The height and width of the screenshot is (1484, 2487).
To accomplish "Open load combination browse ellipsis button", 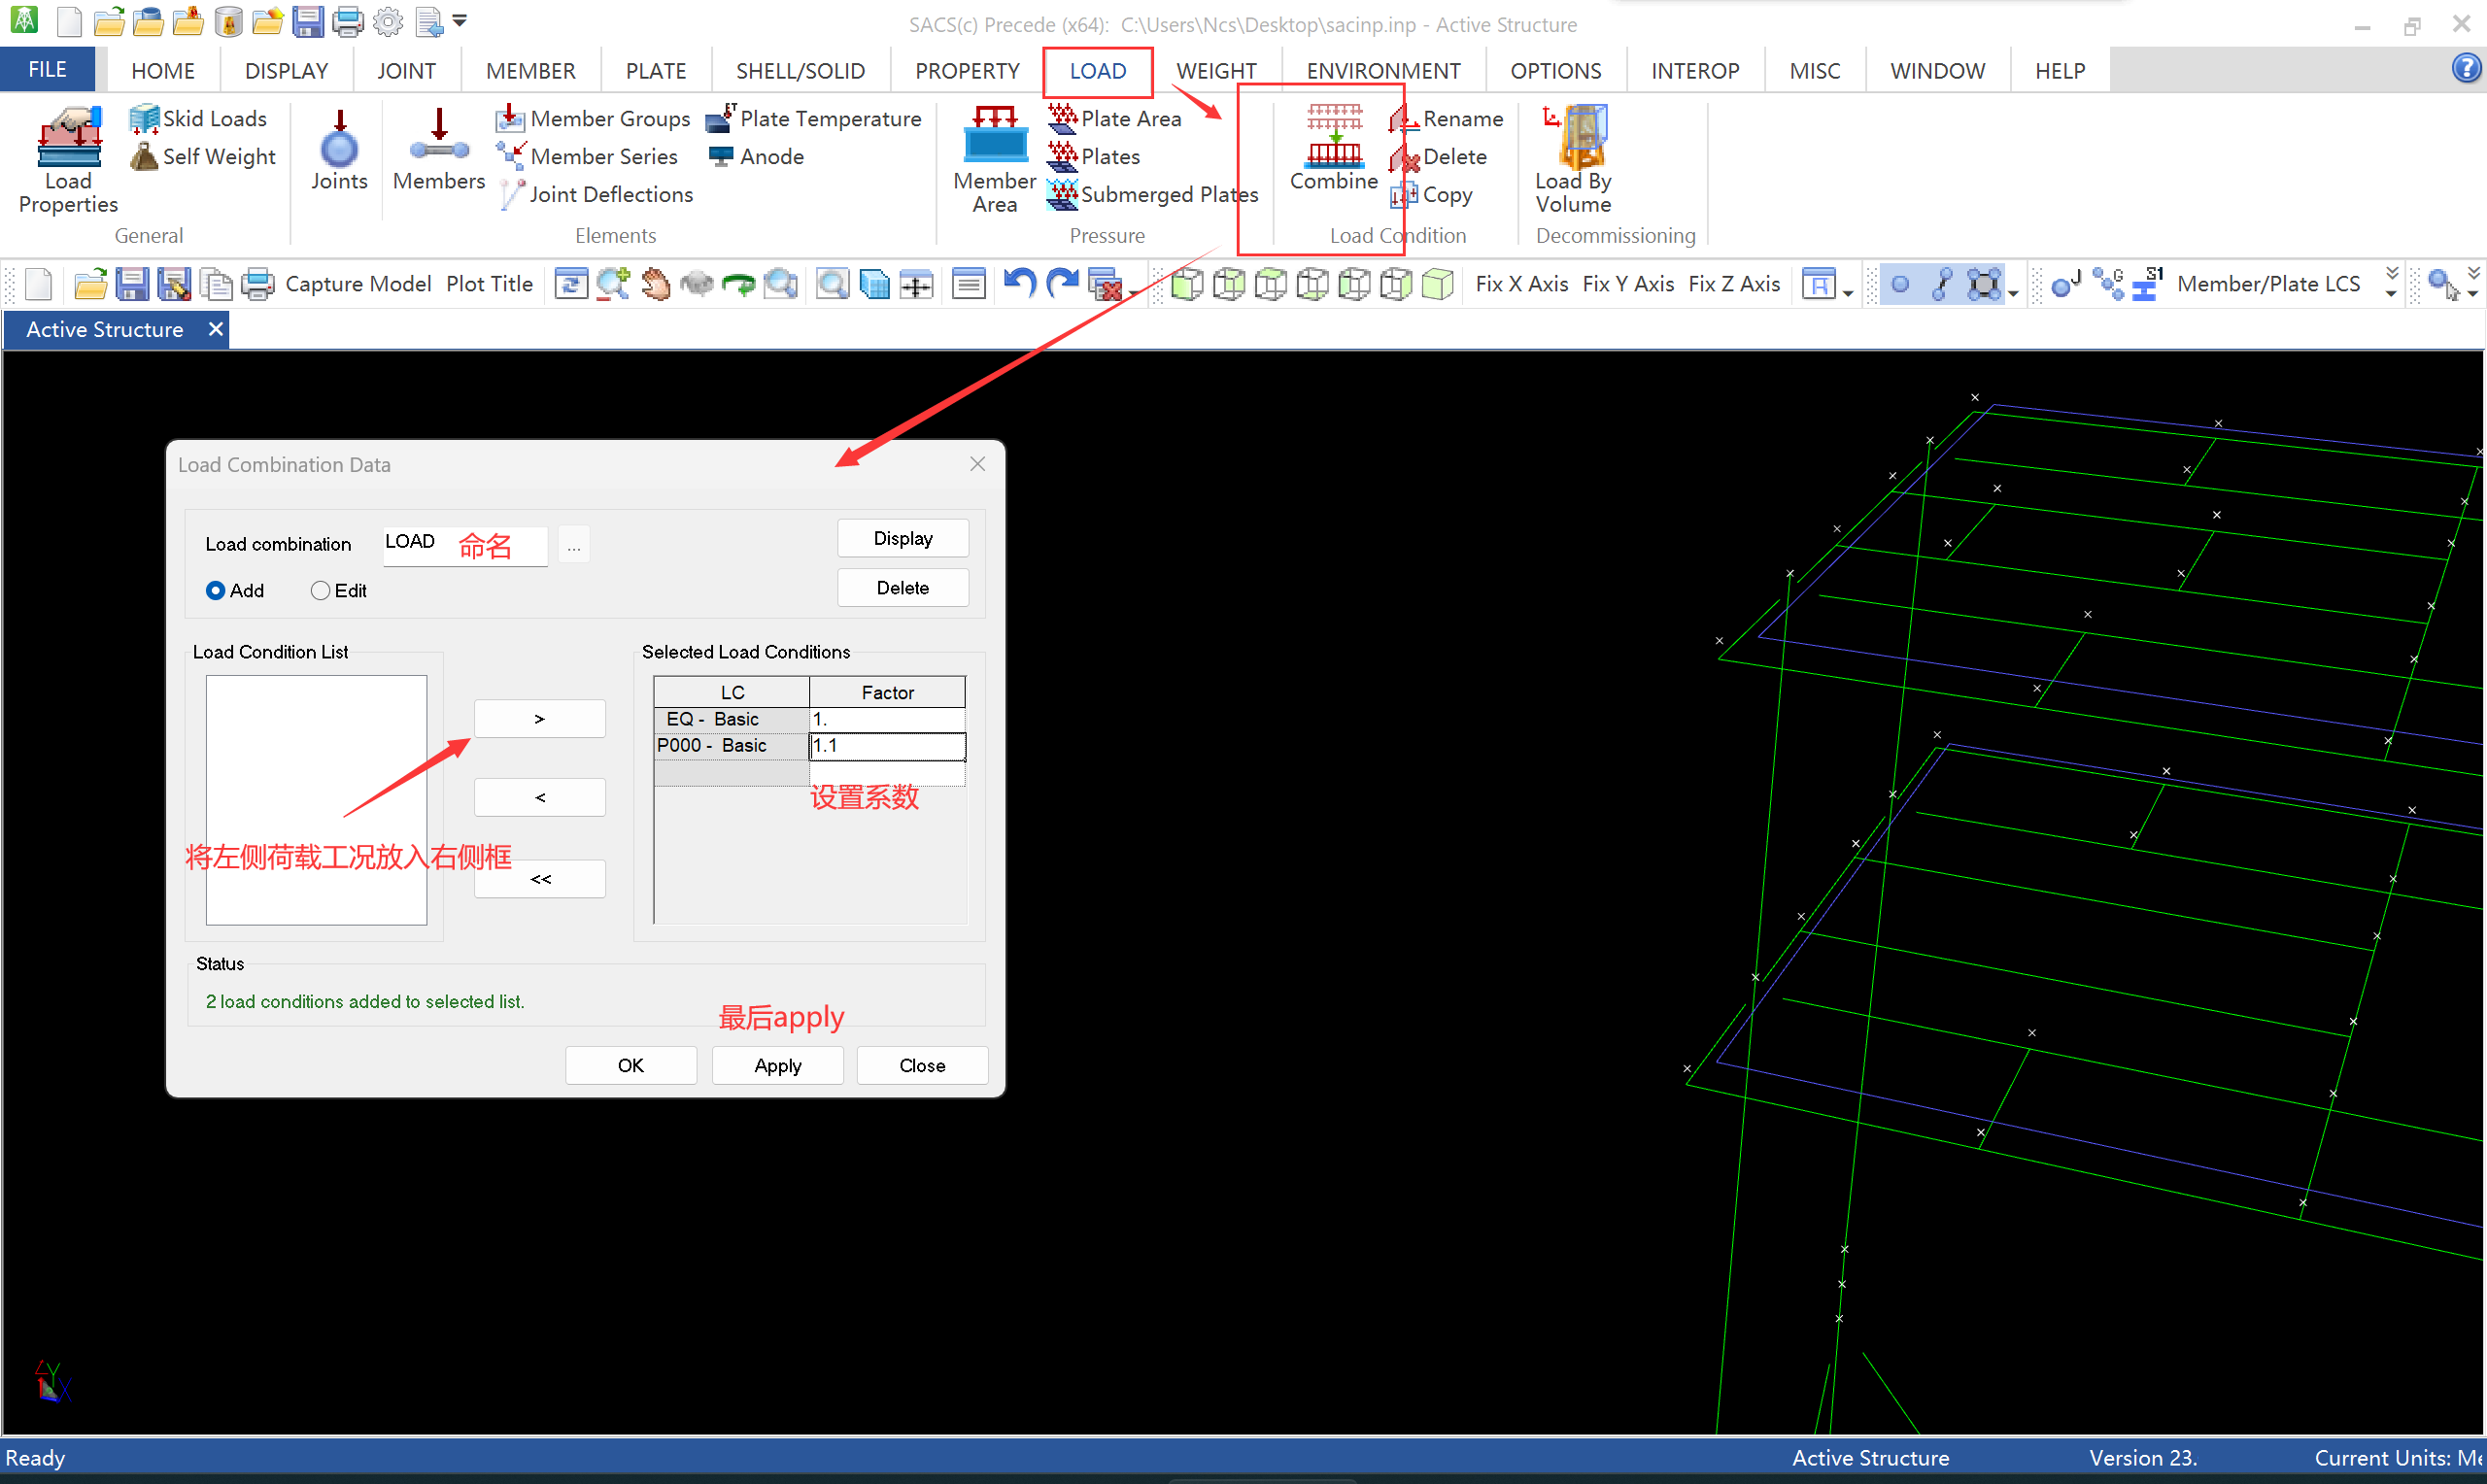I will pos(574,547).
